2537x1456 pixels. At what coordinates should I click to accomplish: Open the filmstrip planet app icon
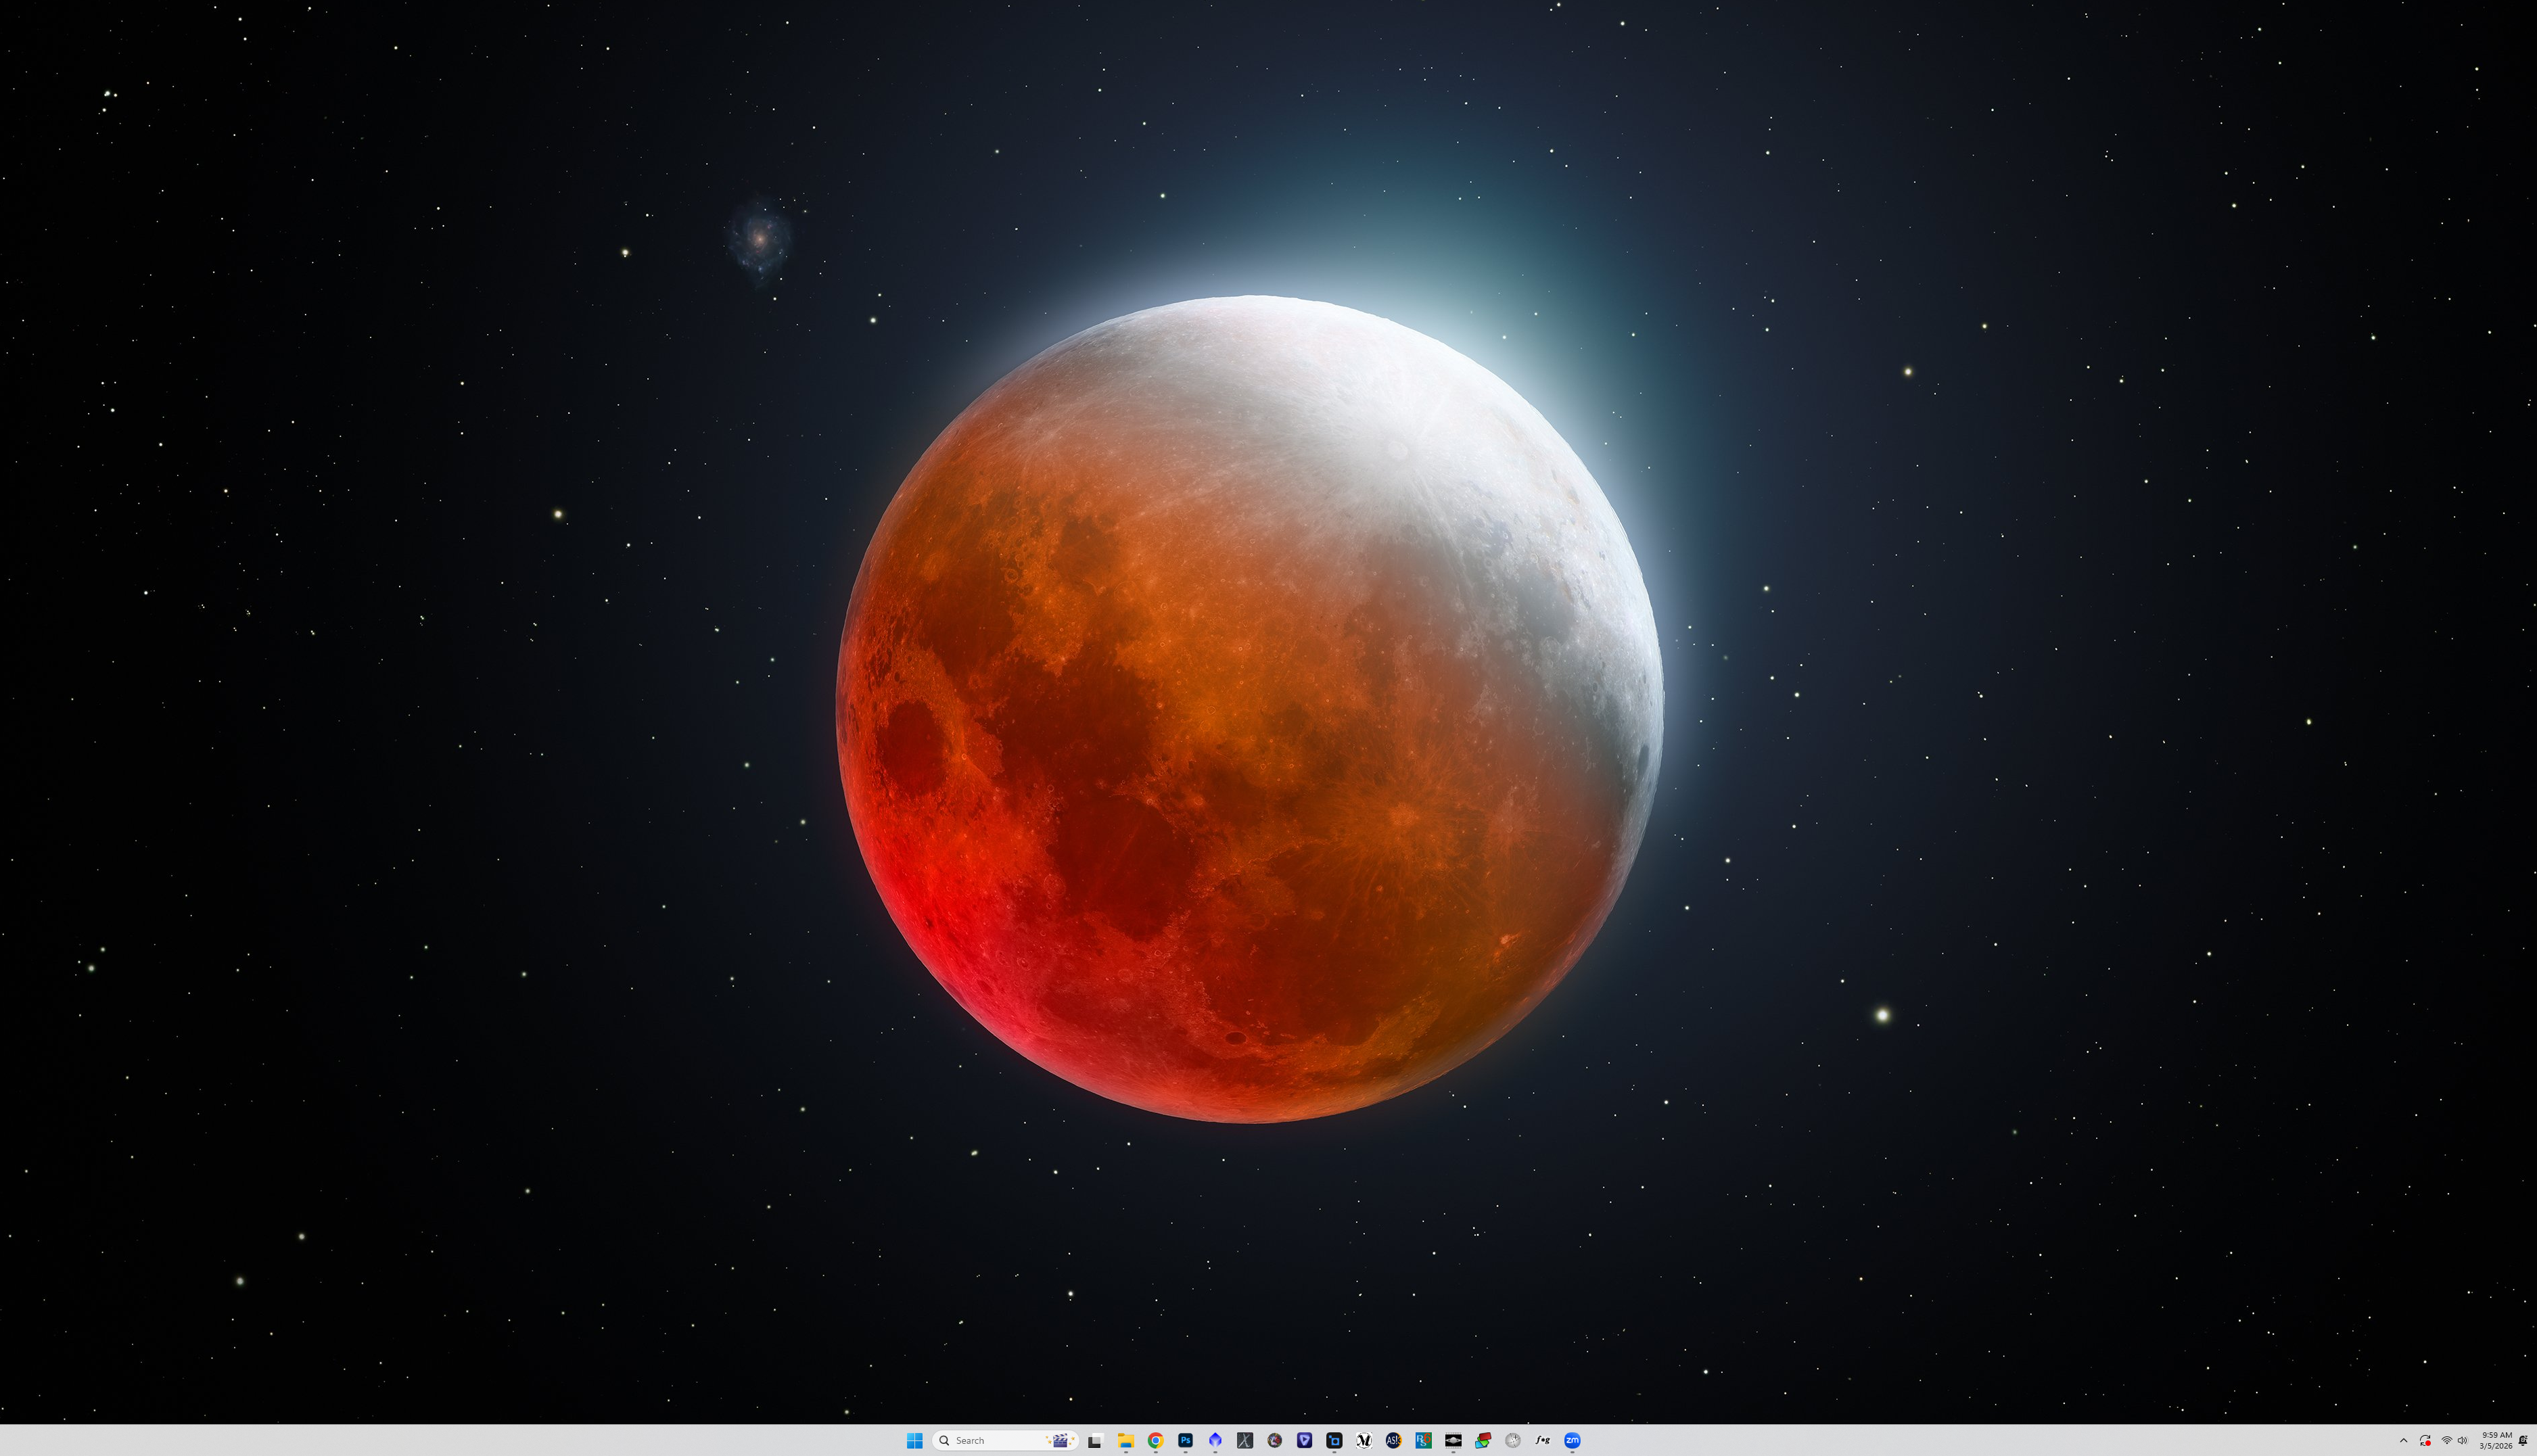1453,1440
